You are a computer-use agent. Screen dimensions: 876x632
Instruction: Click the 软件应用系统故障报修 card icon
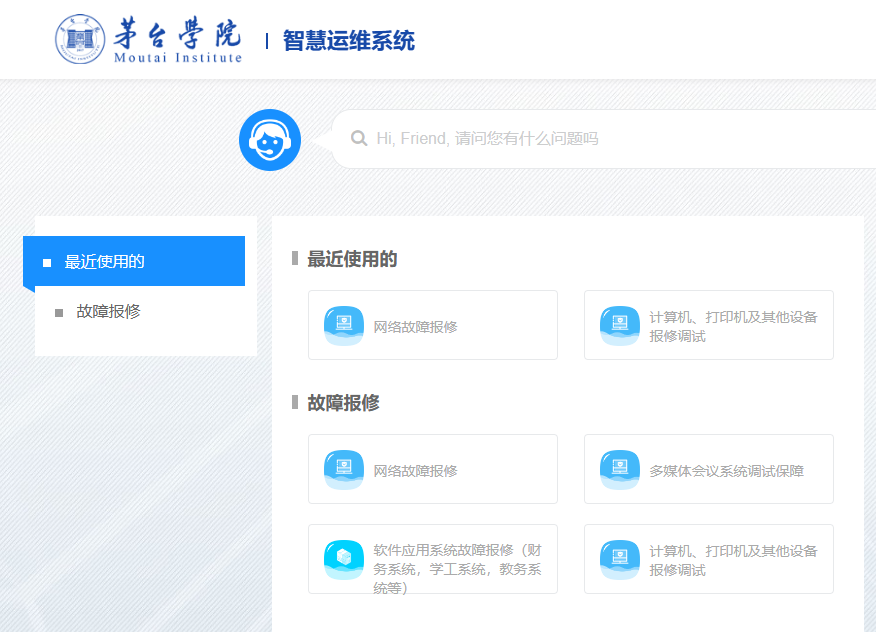(x=344, y=559)
